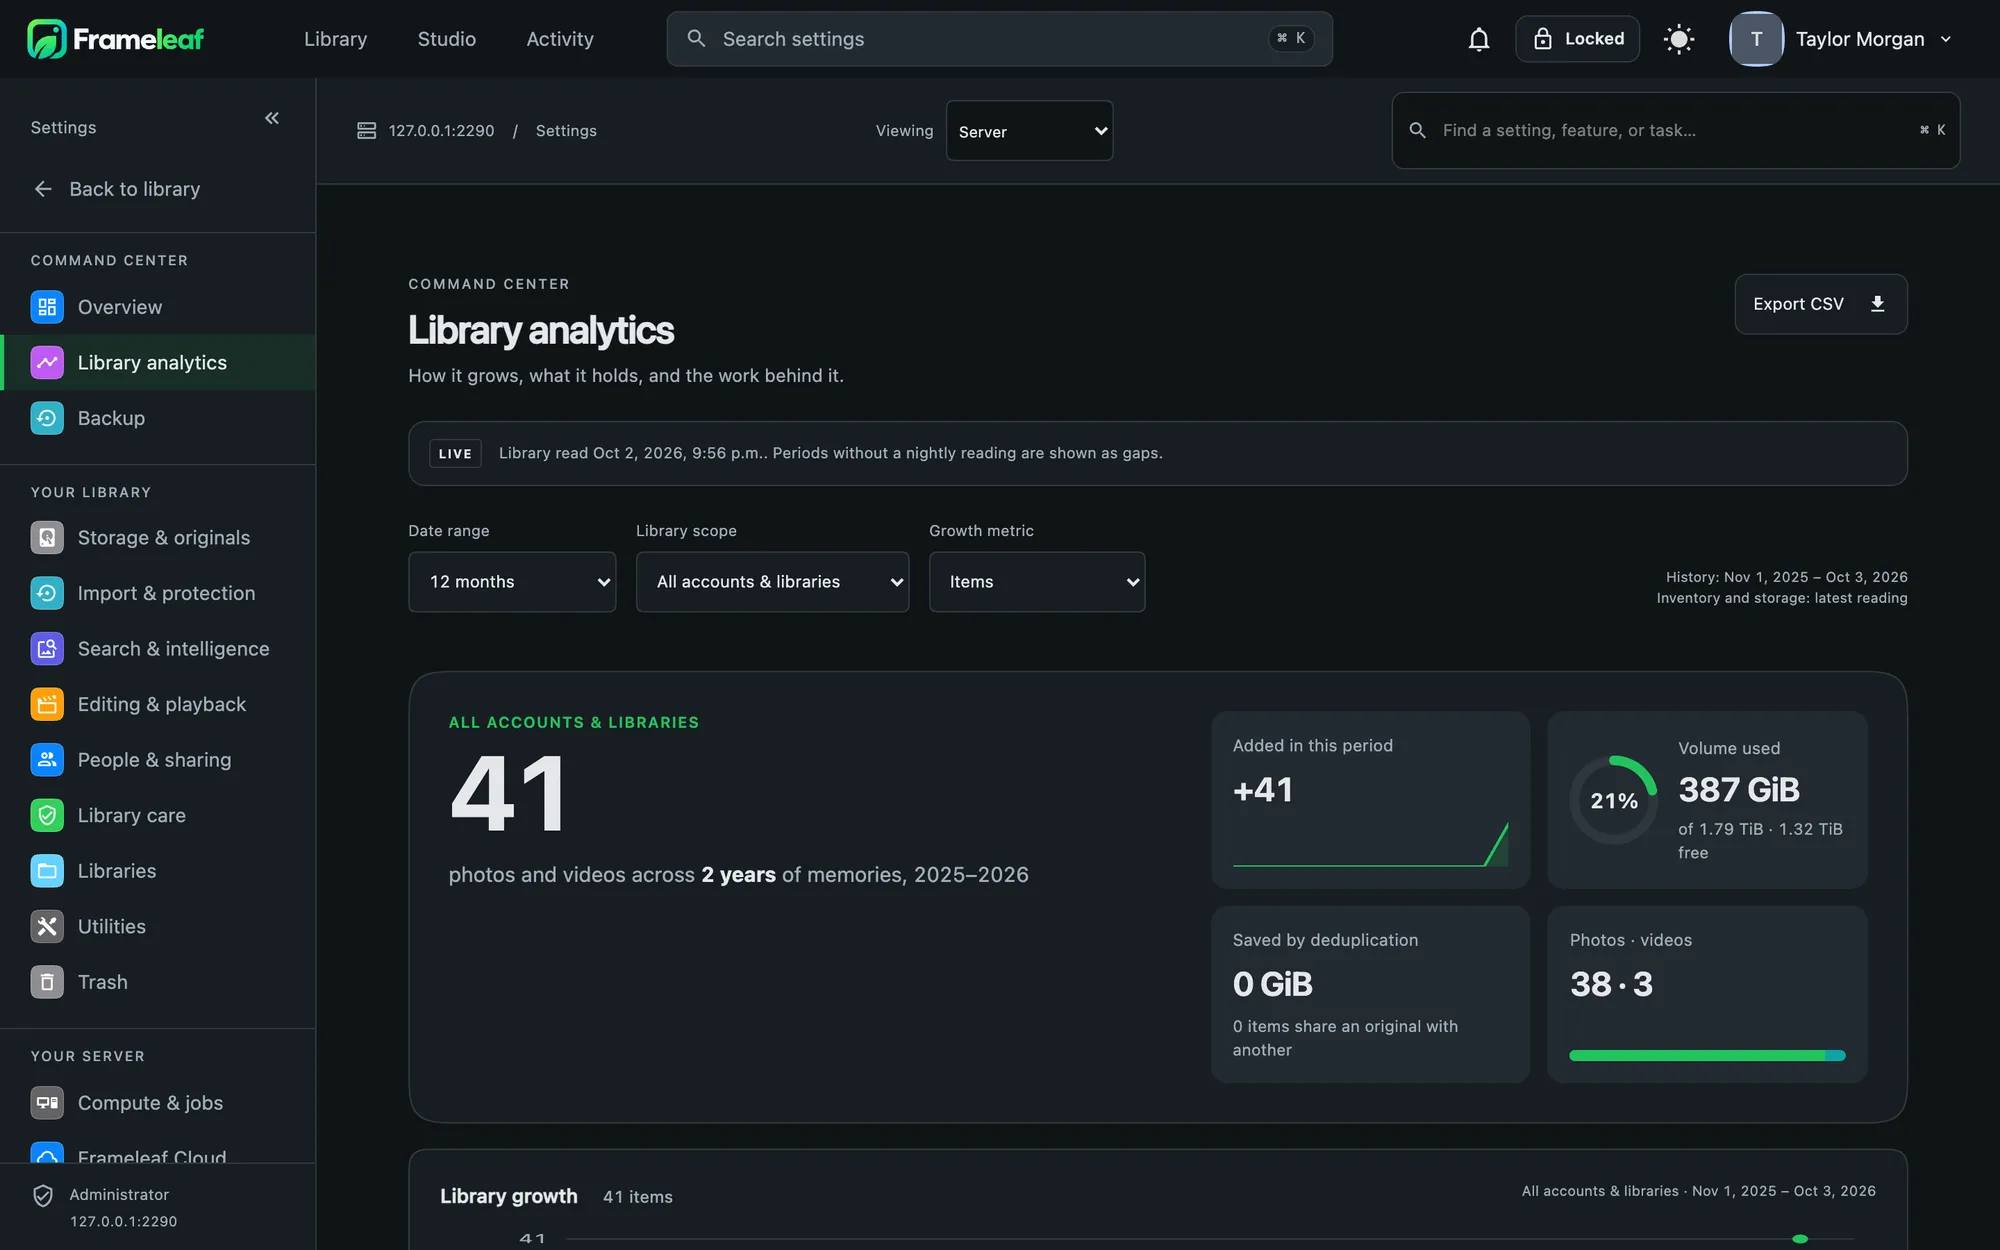Open the Date range 12 months dropdown

(512, 582)
